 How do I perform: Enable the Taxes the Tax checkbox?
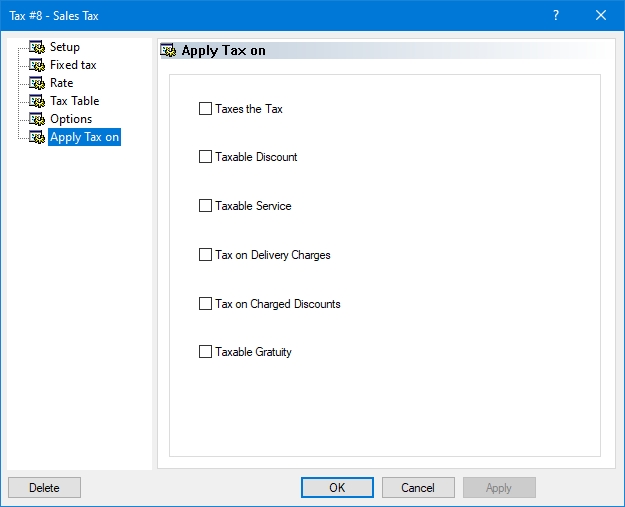(206, 109)
